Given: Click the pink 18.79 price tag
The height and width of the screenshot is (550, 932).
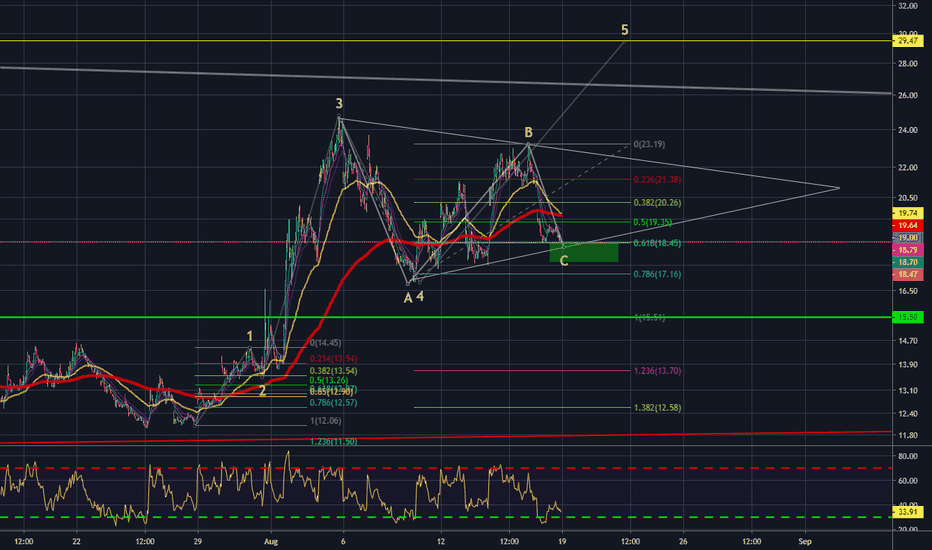Looking at the screenshot, I should coord(908,250).
